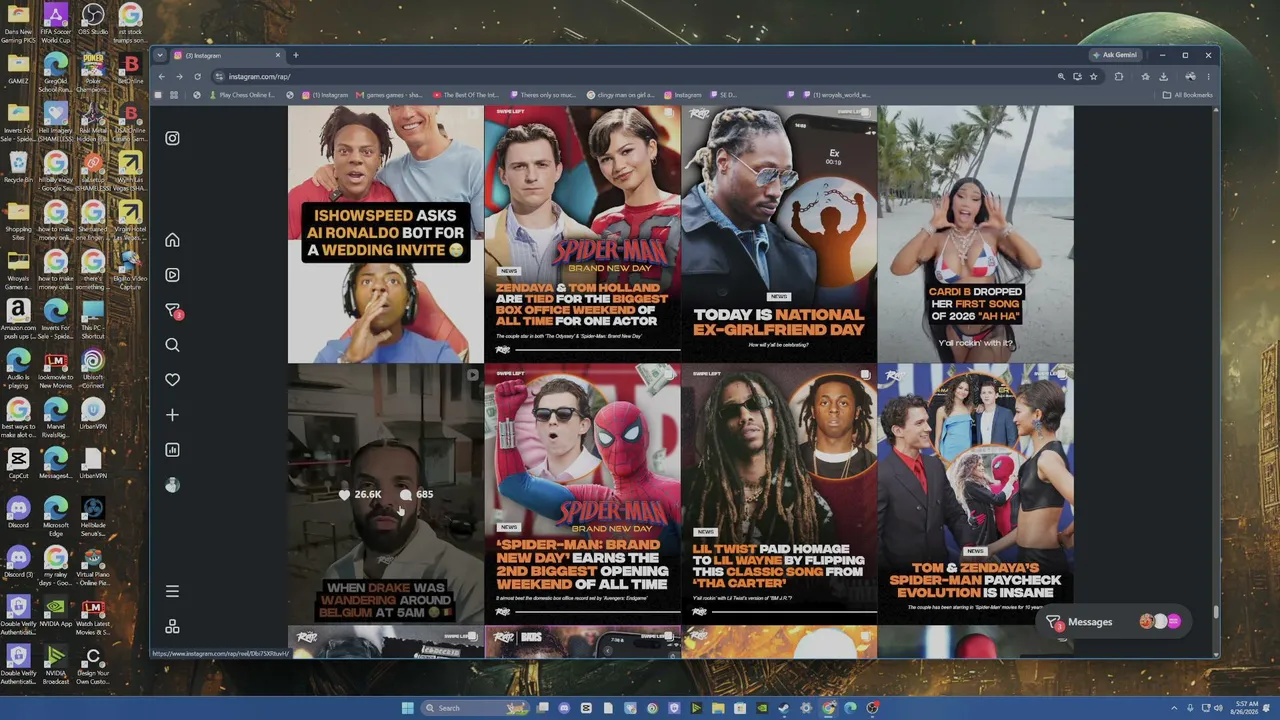Open the profile avatar in the sidebar
The height and width of the screenshot is (720, 1280).
[172, 485]
